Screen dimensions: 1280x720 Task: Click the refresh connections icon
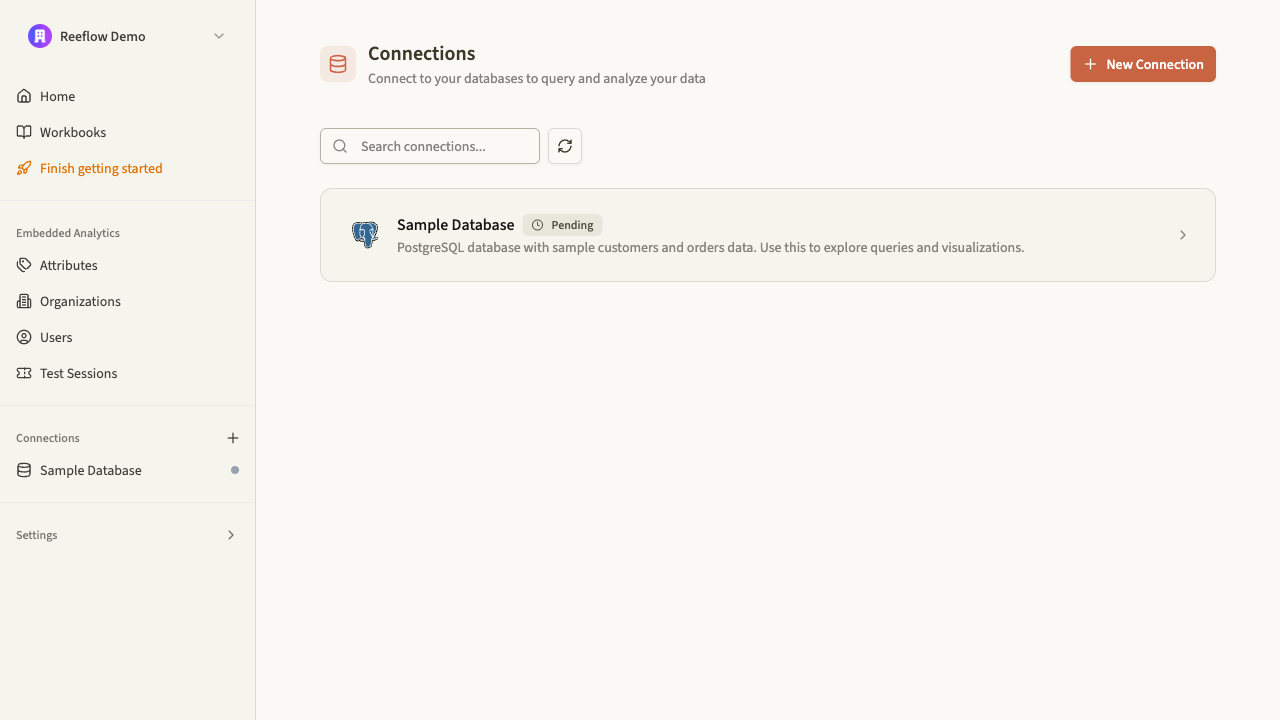pos(565,146)
